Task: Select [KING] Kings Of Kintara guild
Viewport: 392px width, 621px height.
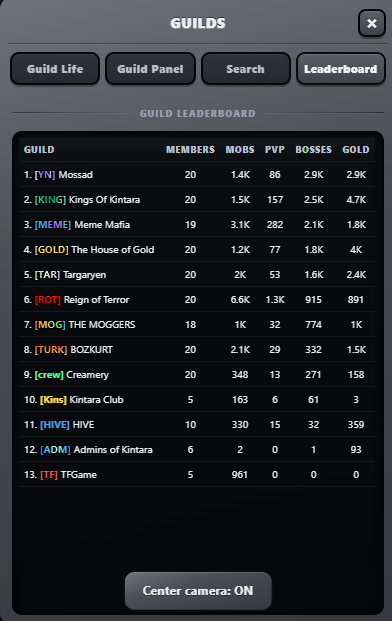Action: pos(197,200)
